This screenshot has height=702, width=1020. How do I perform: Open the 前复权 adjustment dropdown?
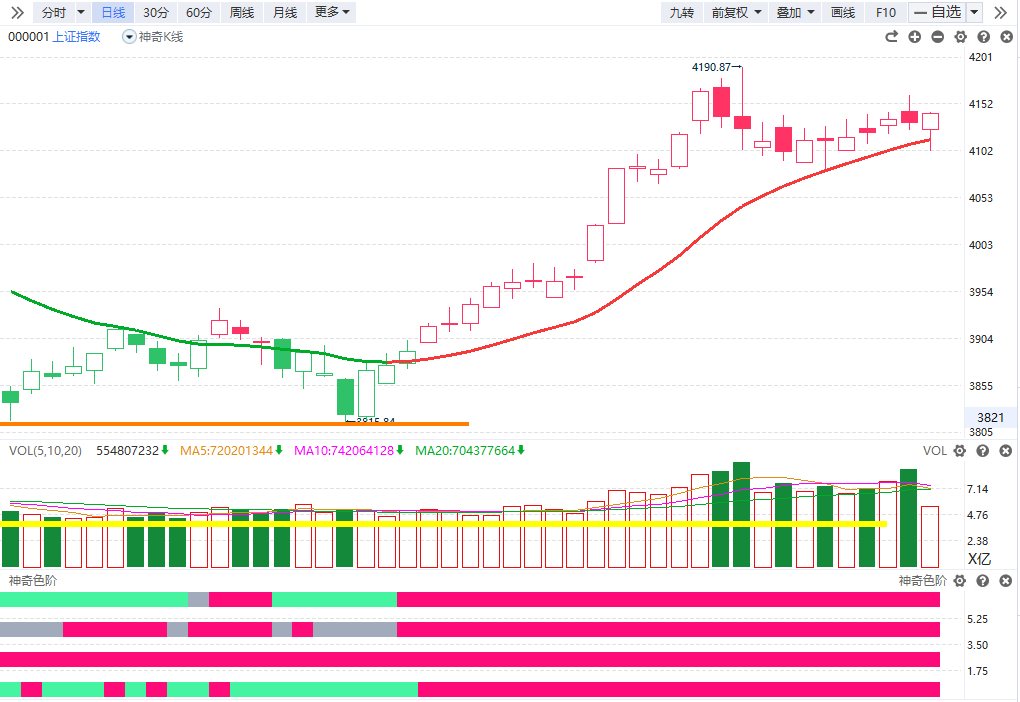(x=737, y=12)
